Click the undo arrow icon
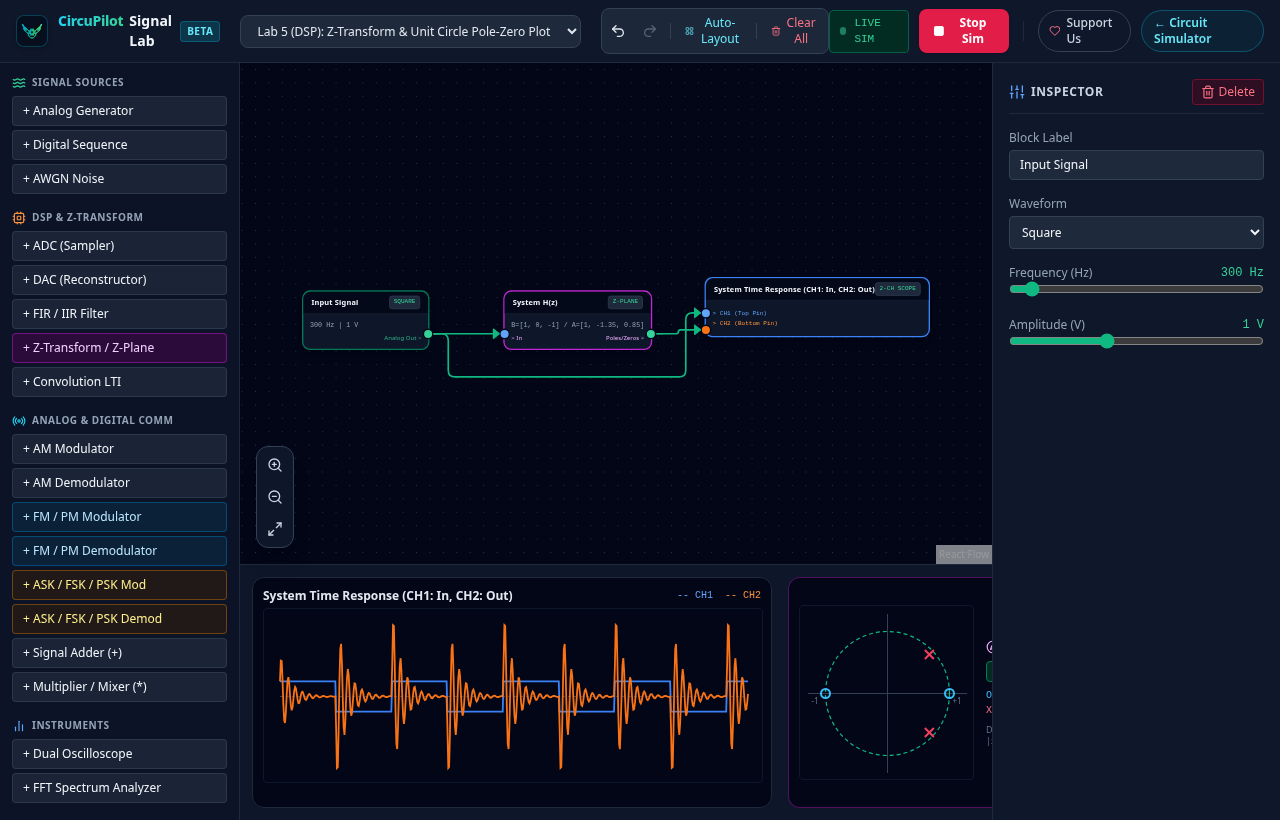Image resolution: width=1280 pixels, height=820 pixels. tap(618, 31)
